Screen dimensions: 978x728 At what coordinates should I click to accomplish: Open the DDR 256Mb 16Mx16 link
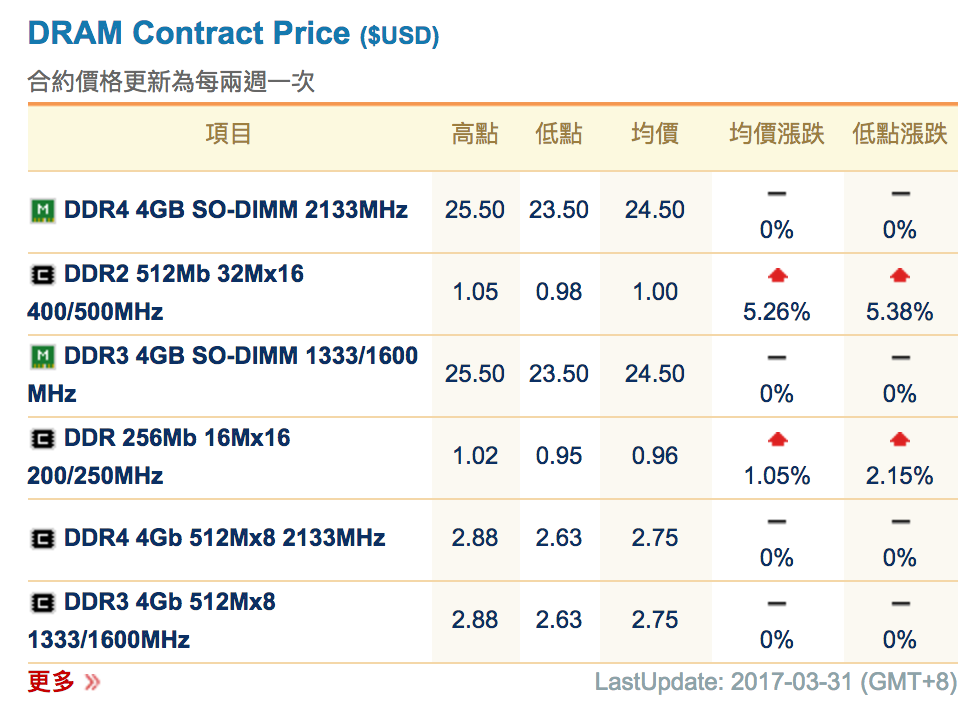click(176, 438)
